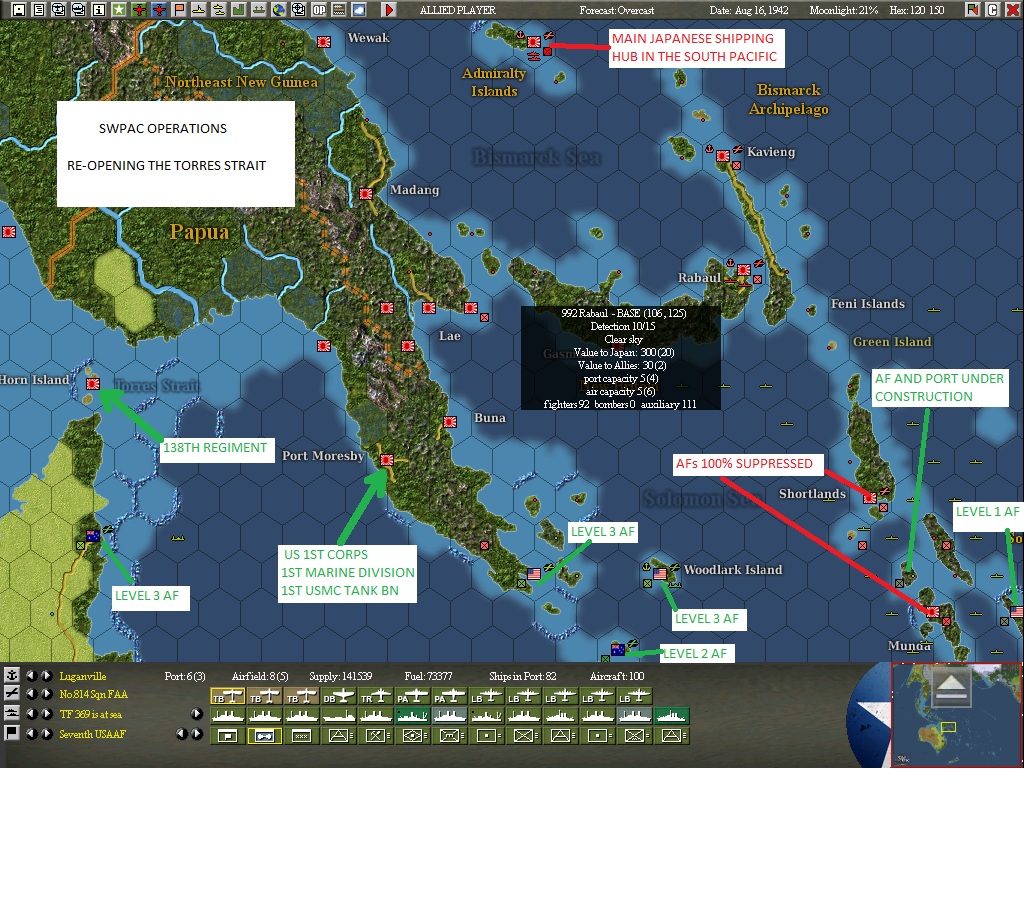Click the crosshair target toolbar icon

(x=299, y=9)
